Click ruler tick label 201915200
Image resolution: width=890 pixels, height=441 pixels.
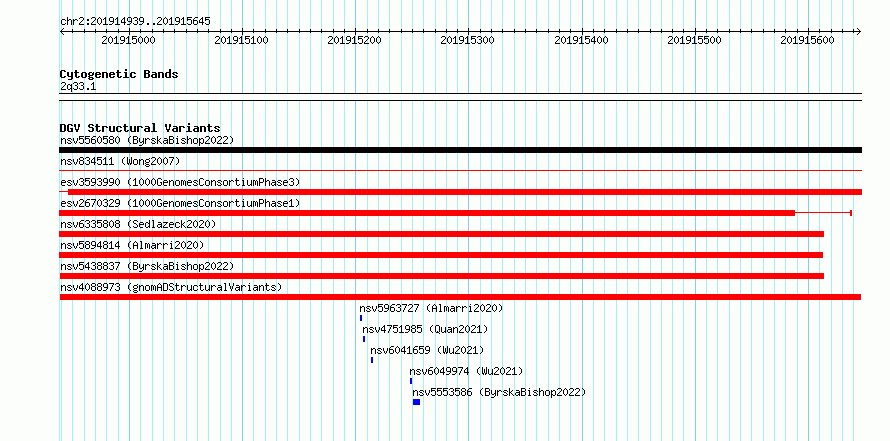point(355,40)
